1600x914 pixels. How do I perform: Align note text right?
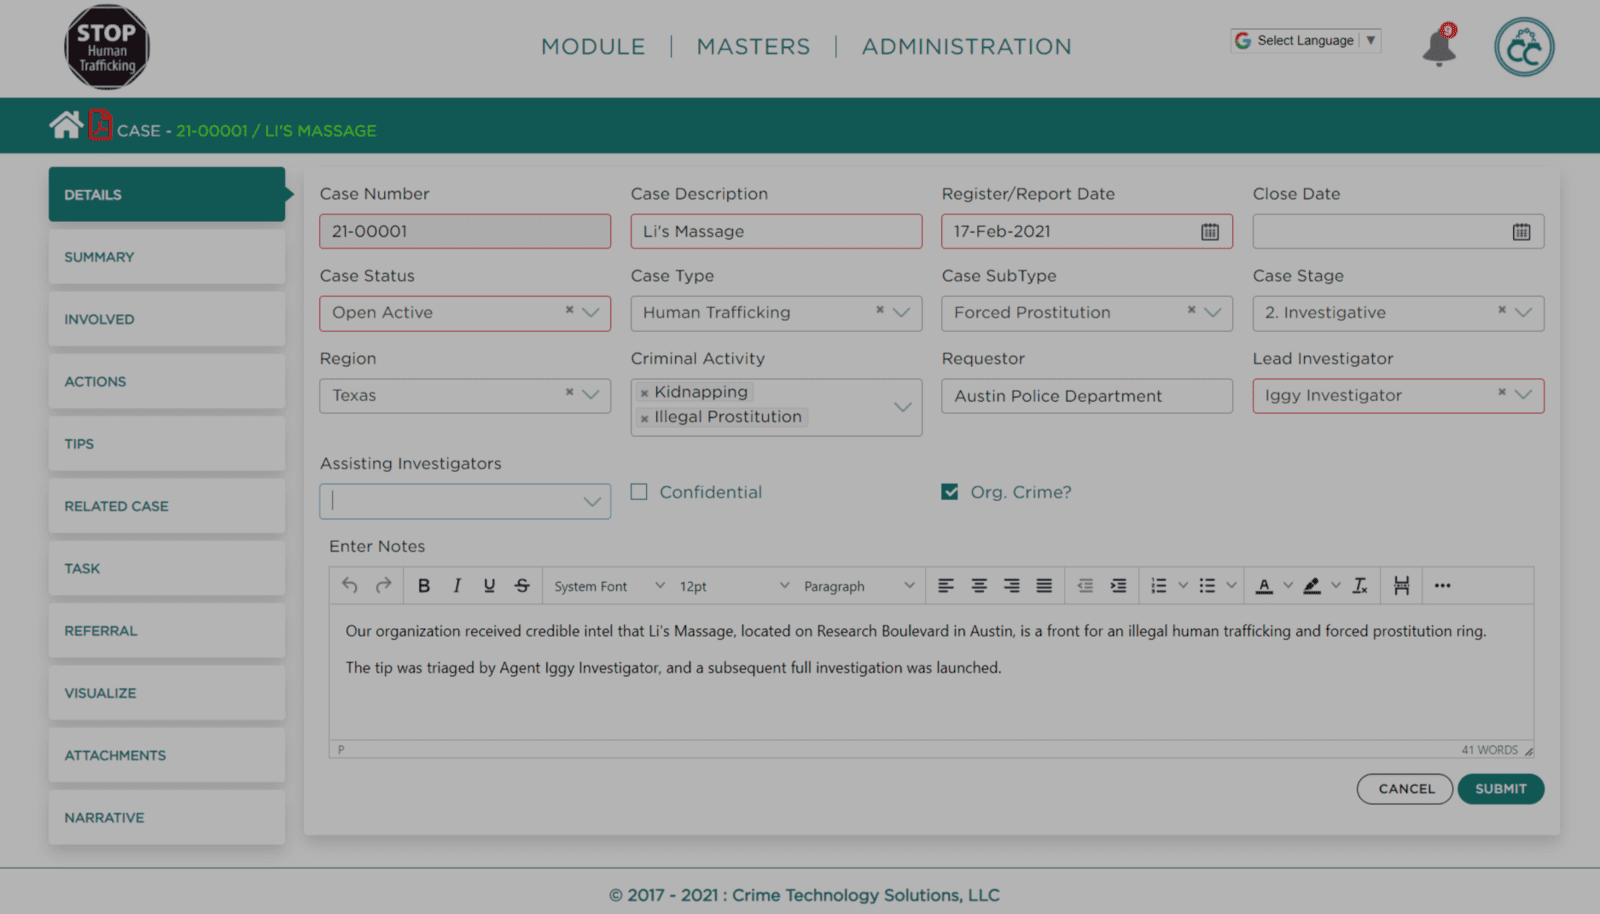pos(1012,586)
